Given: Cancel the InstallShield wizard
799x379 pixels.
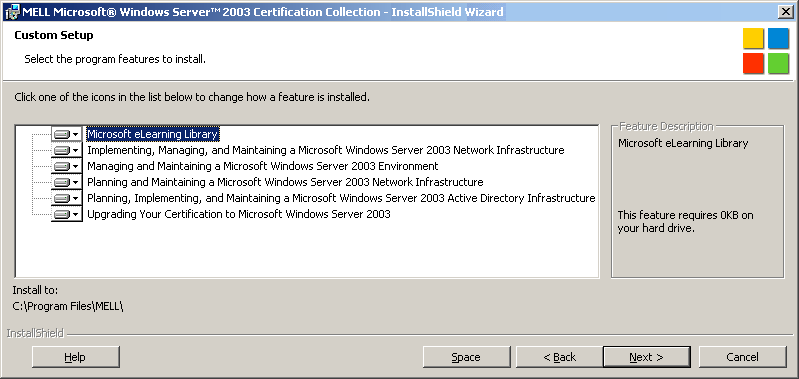Looking at the screenshot, I should [742, 357].
